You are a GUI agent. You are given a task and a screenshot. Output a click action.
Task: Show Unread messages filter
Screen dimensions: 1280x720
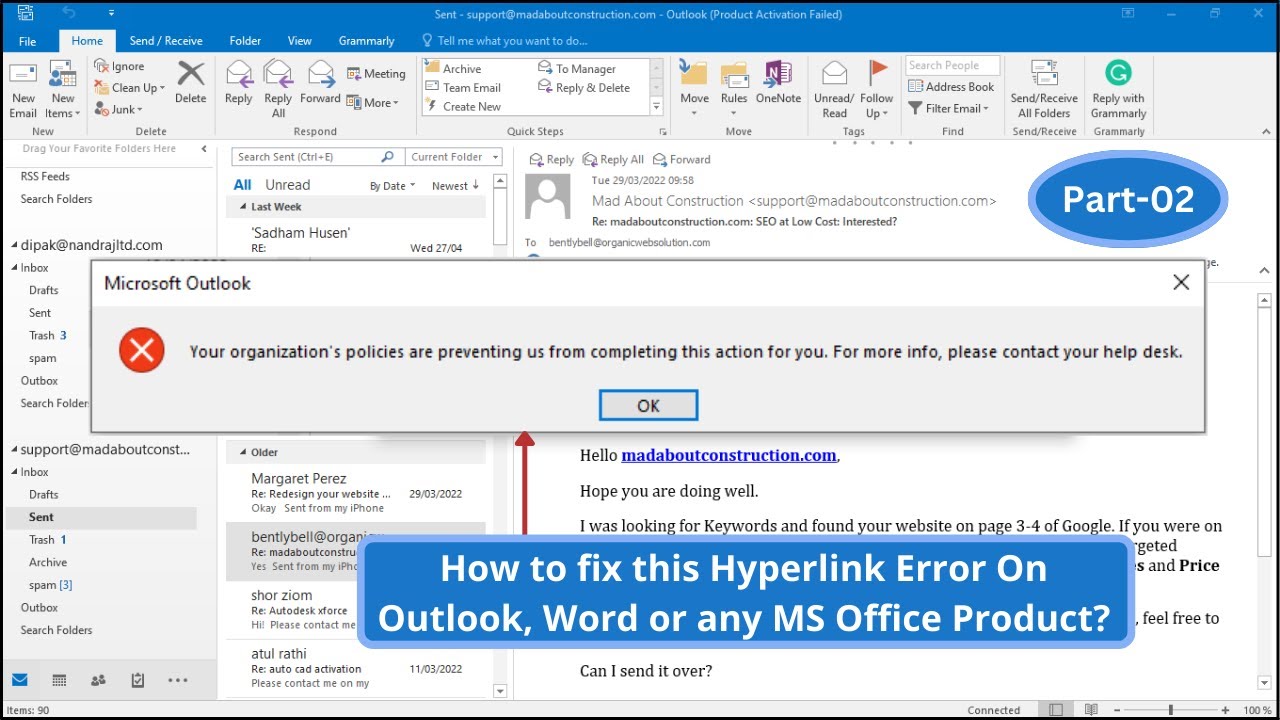tap(288, 185)
